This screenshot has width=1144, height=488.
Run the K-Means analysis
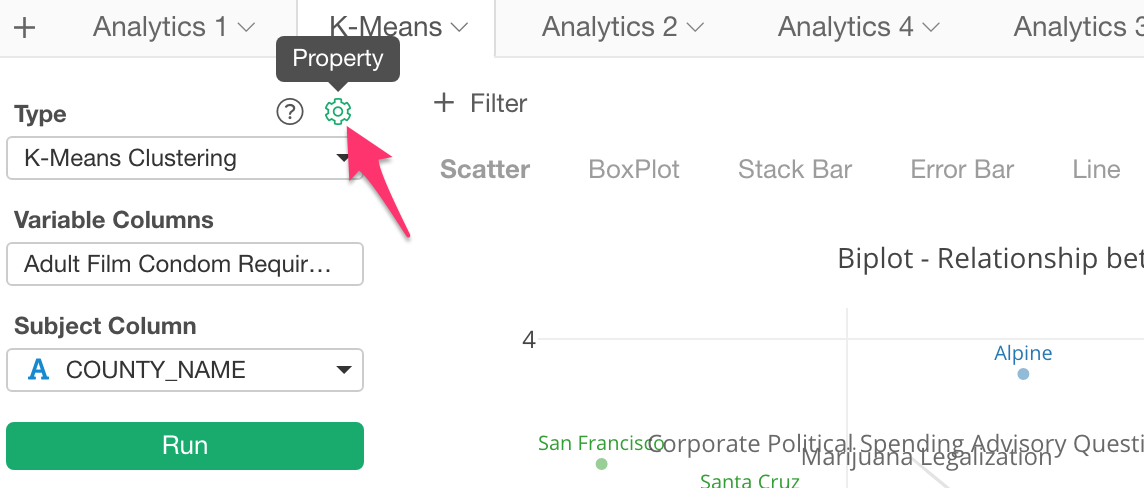(x=185, y=445)
